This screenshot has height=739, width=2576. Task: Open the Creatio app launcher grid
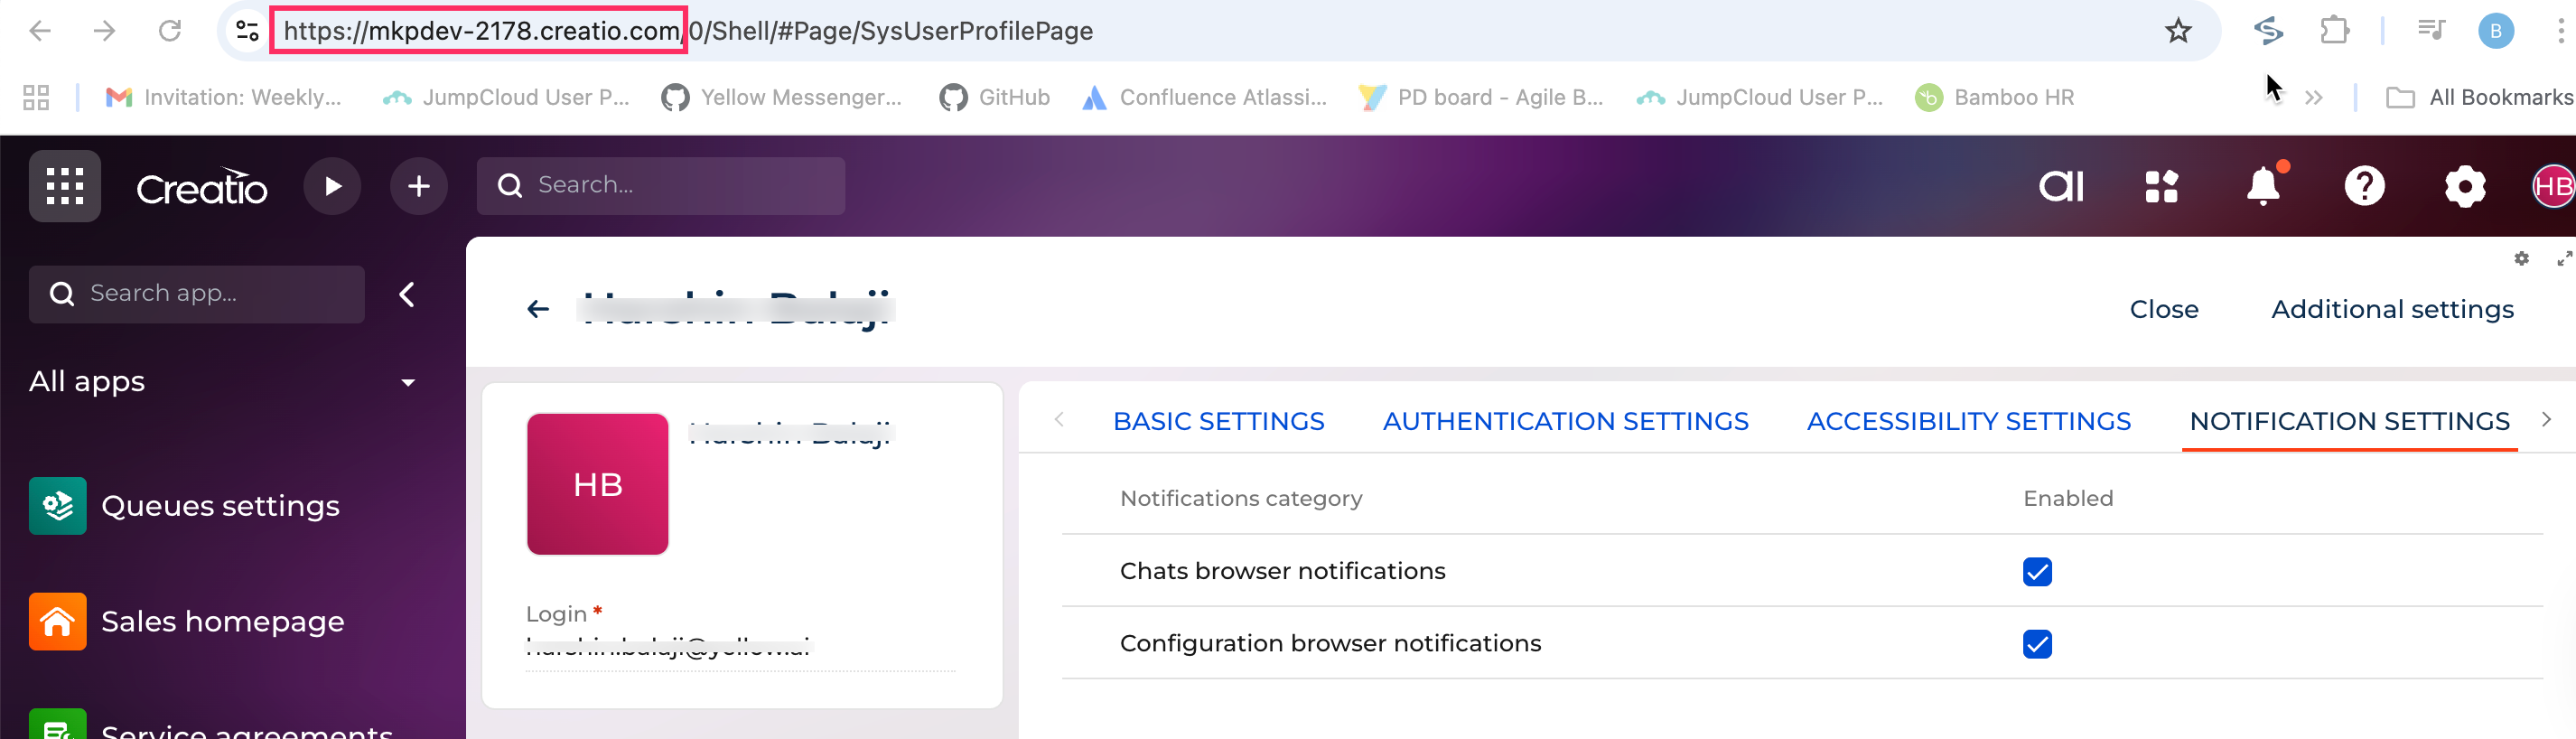click(65, 186)
